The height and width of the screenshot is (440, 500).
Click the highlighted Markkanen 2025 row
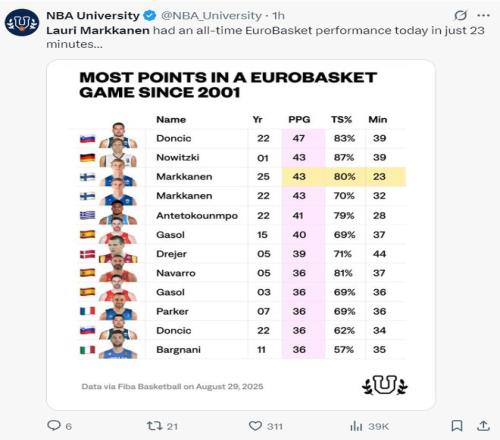point(241,177)
